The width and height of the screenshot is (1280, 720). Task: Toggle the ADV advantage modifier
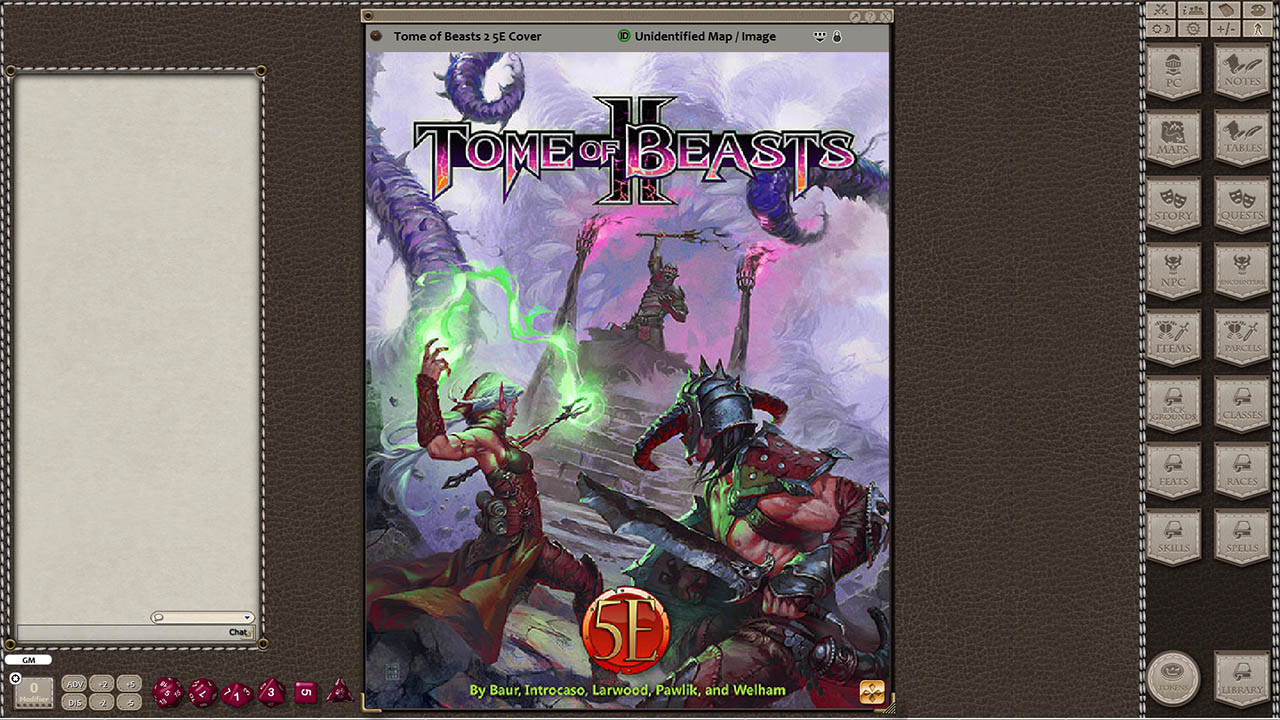(74, 684)
